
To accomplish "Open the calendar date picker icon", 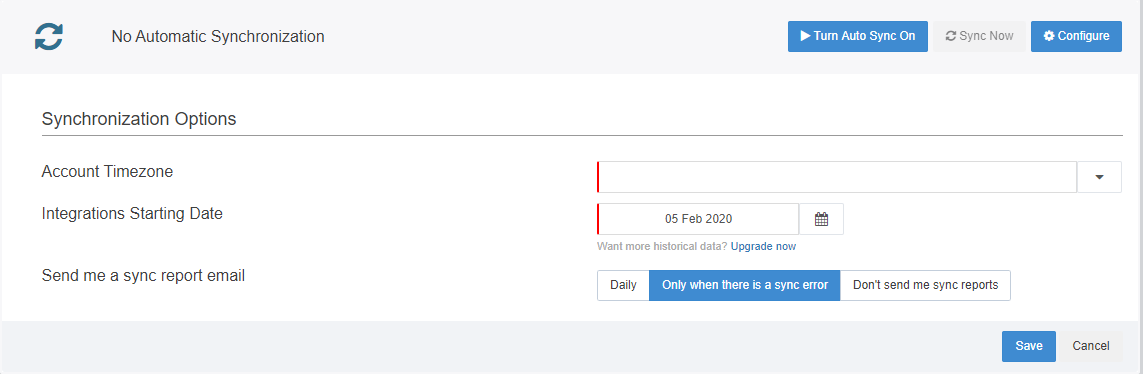I will (822, 219).
